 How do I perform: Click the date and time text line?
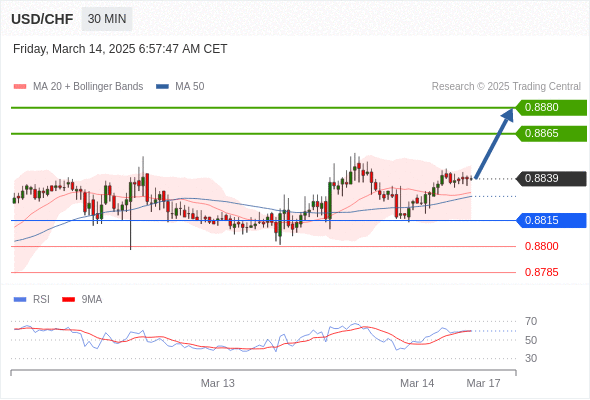(120, 49)
